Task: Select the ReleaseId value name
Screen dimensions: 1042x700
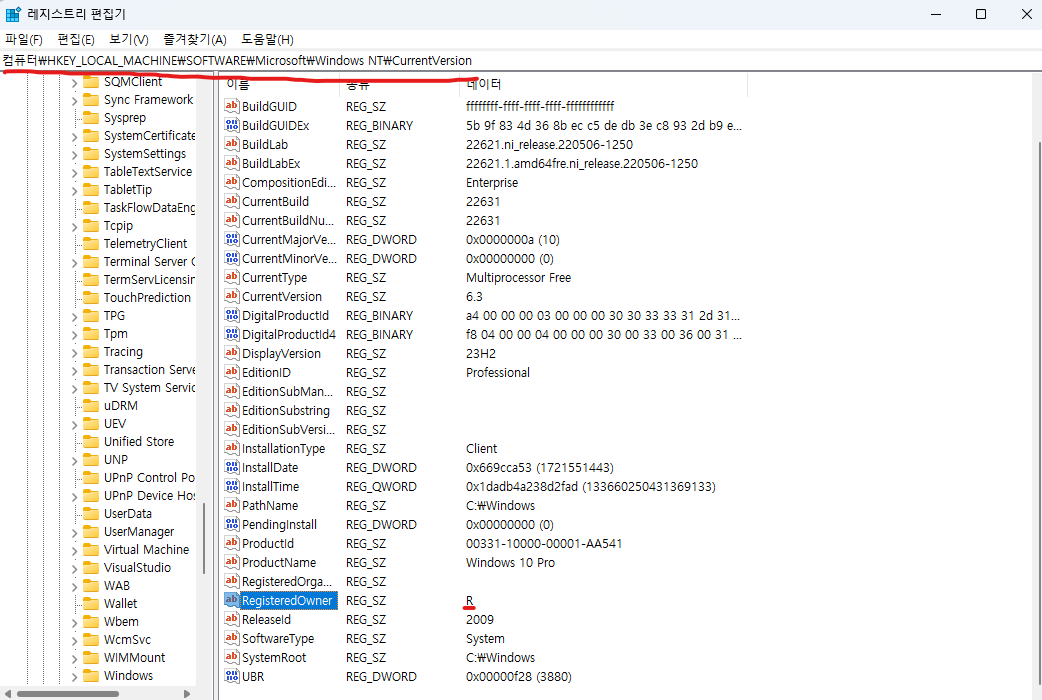Action: tap(266, 620)
